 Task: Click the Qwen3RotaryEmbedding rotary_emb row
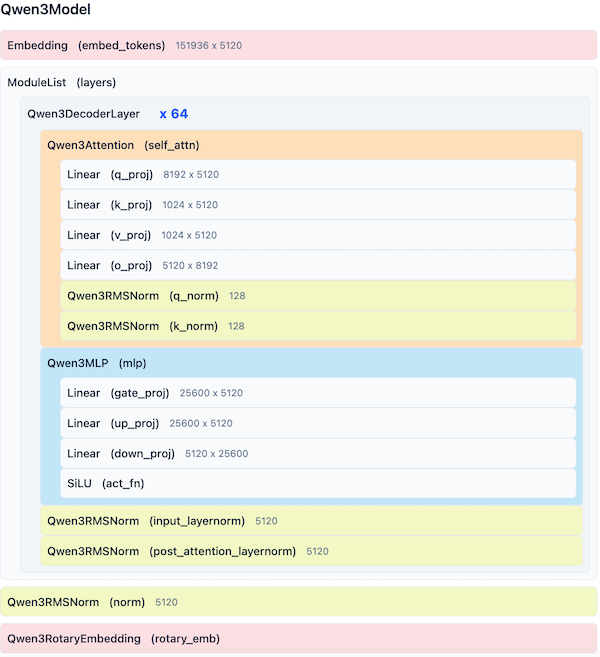(298, 638)
